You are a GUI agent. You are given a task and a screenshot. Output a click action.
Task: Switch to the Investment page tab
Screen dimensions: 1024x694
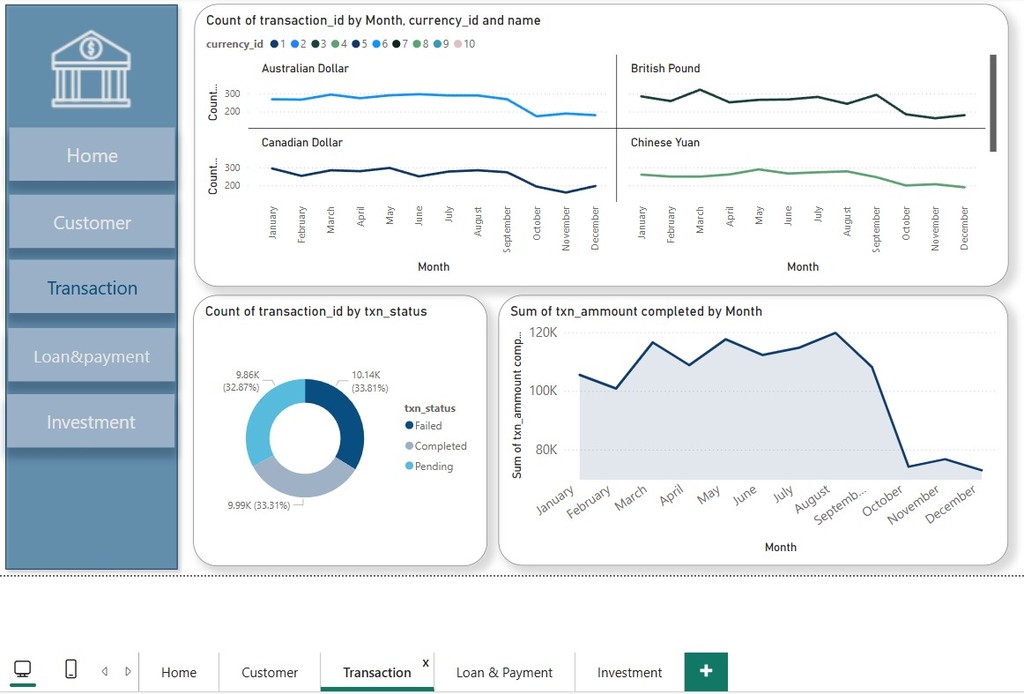click(629, 672)
